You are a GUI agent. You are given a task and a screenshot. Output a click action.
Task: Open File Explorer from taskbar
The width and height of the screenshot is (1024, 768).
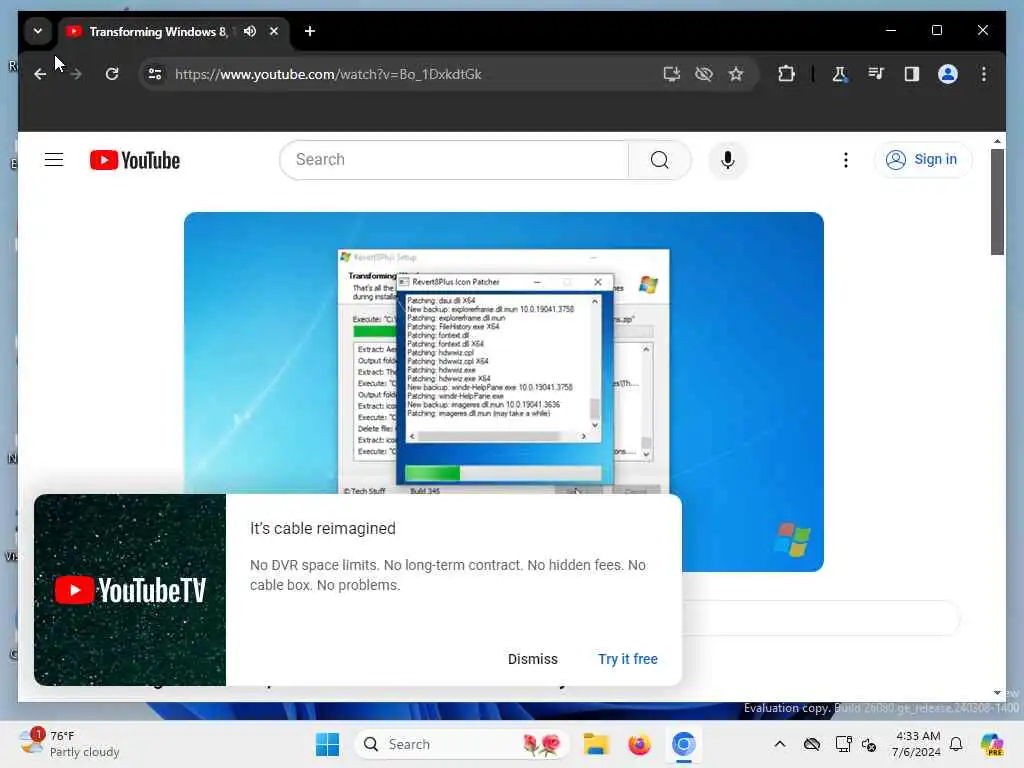point(596,744)
